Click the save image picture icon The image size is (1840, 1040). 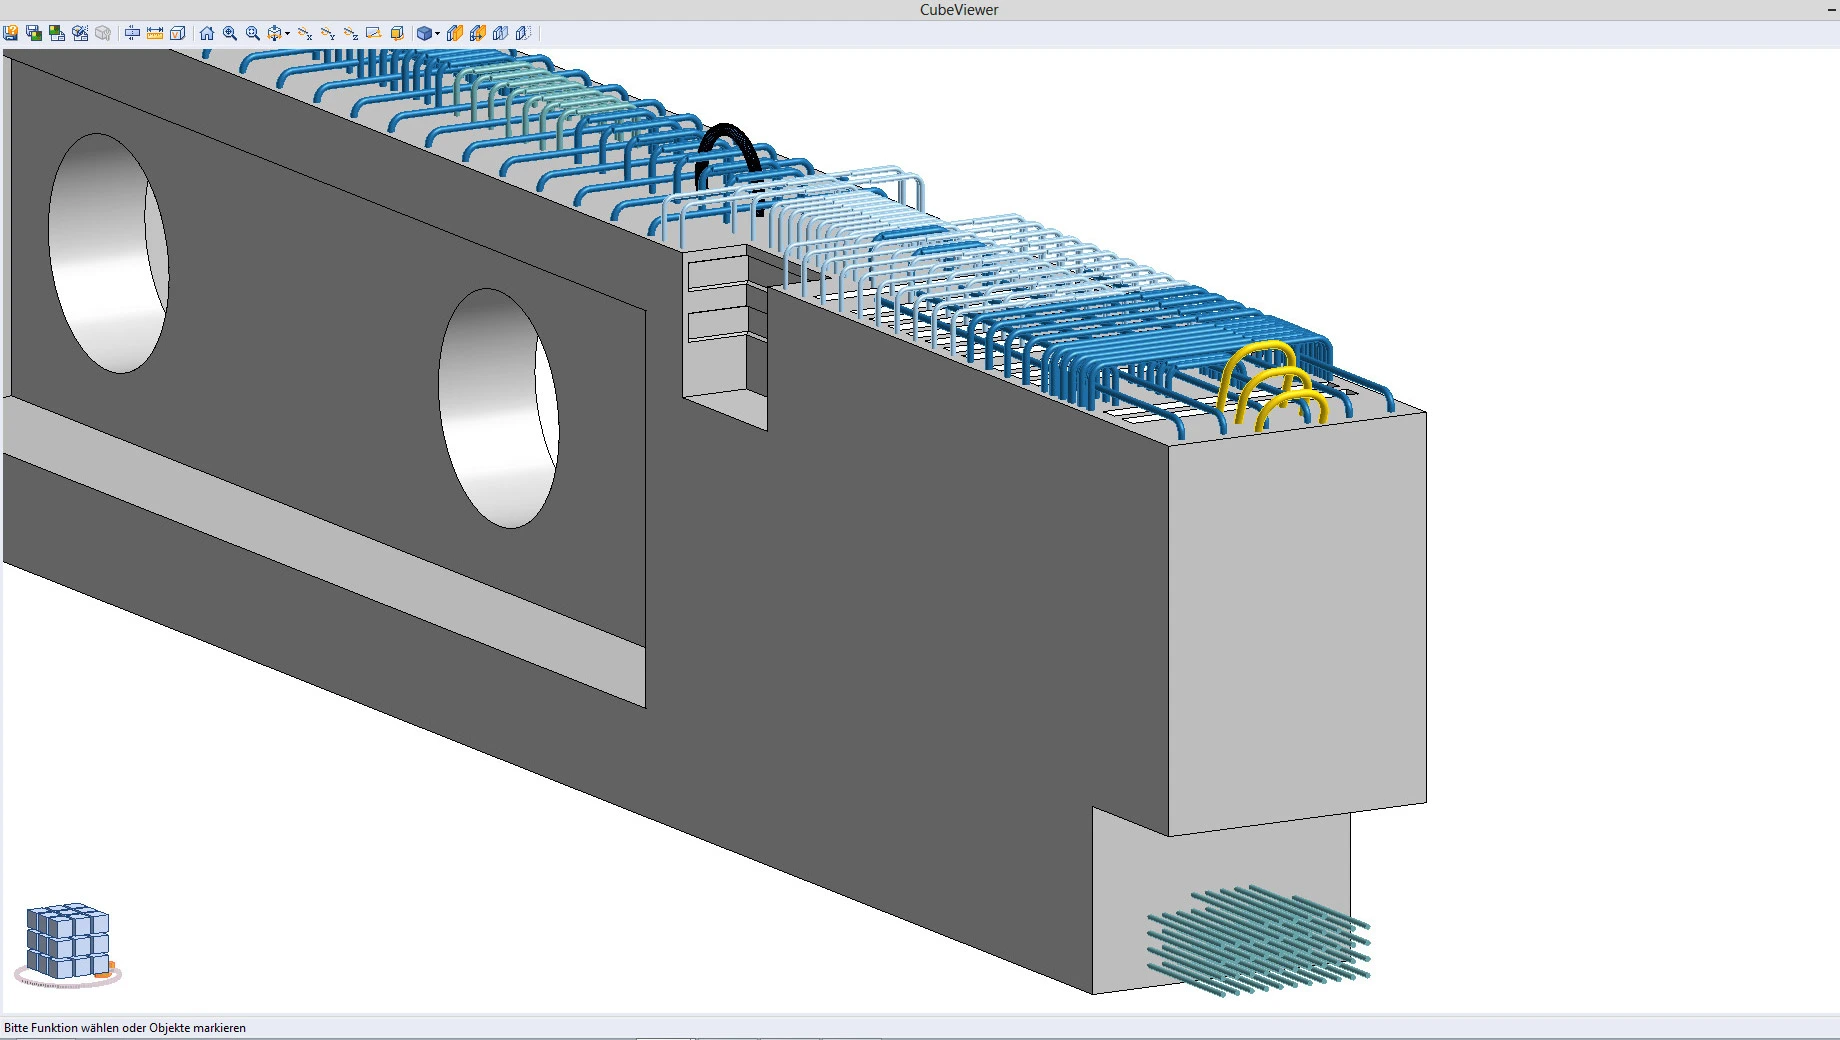(57, 33)
